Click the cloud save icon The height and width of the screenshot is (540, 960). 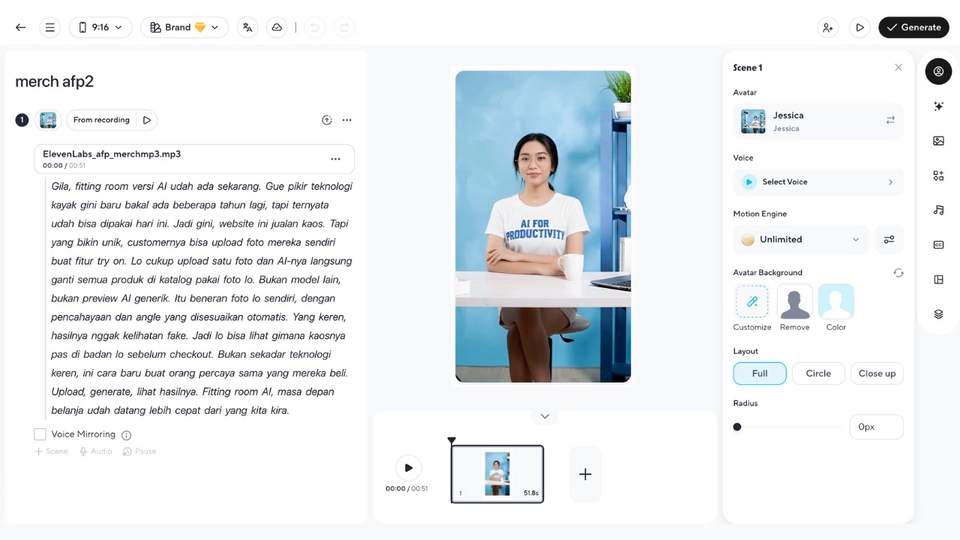(x=277, y=28)
